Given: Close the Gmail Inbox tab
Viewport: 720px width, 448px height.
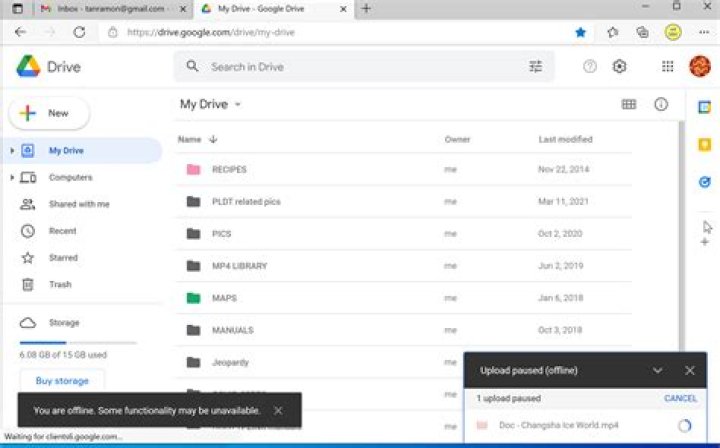Looking at the screenshot, I should click(x=182, y=9).
